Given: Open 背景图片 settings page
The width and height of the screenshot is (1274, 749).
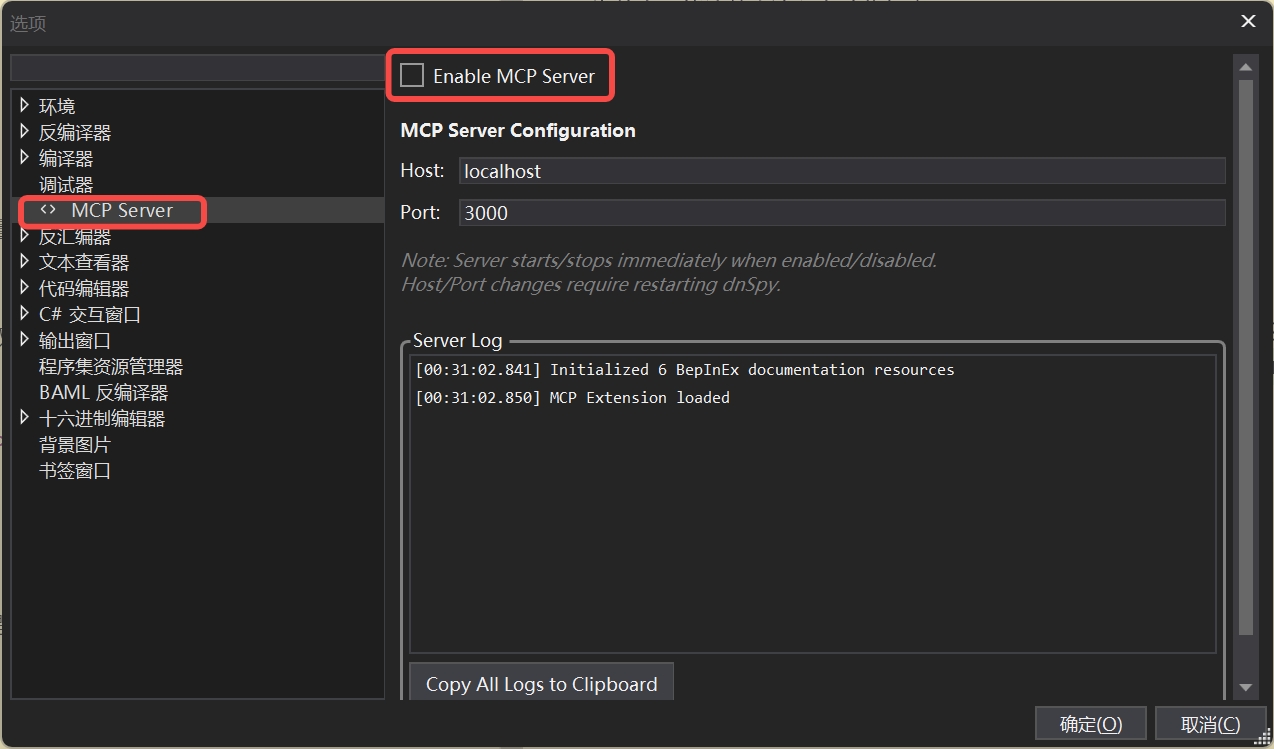Looking at the screenshot, I should click(75, 445).
